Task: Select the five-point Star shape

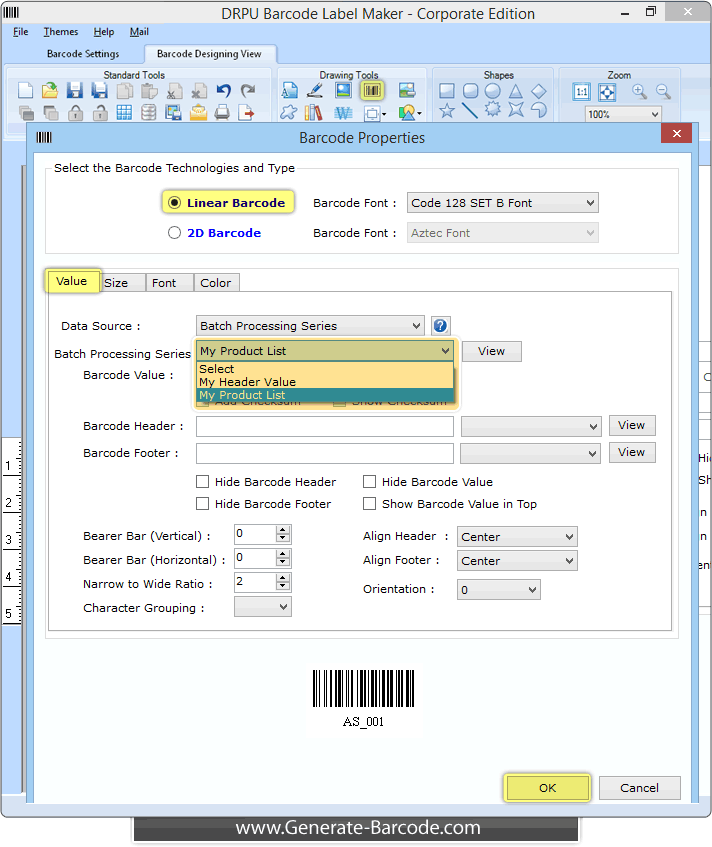Action: click(x=446, y=111)
